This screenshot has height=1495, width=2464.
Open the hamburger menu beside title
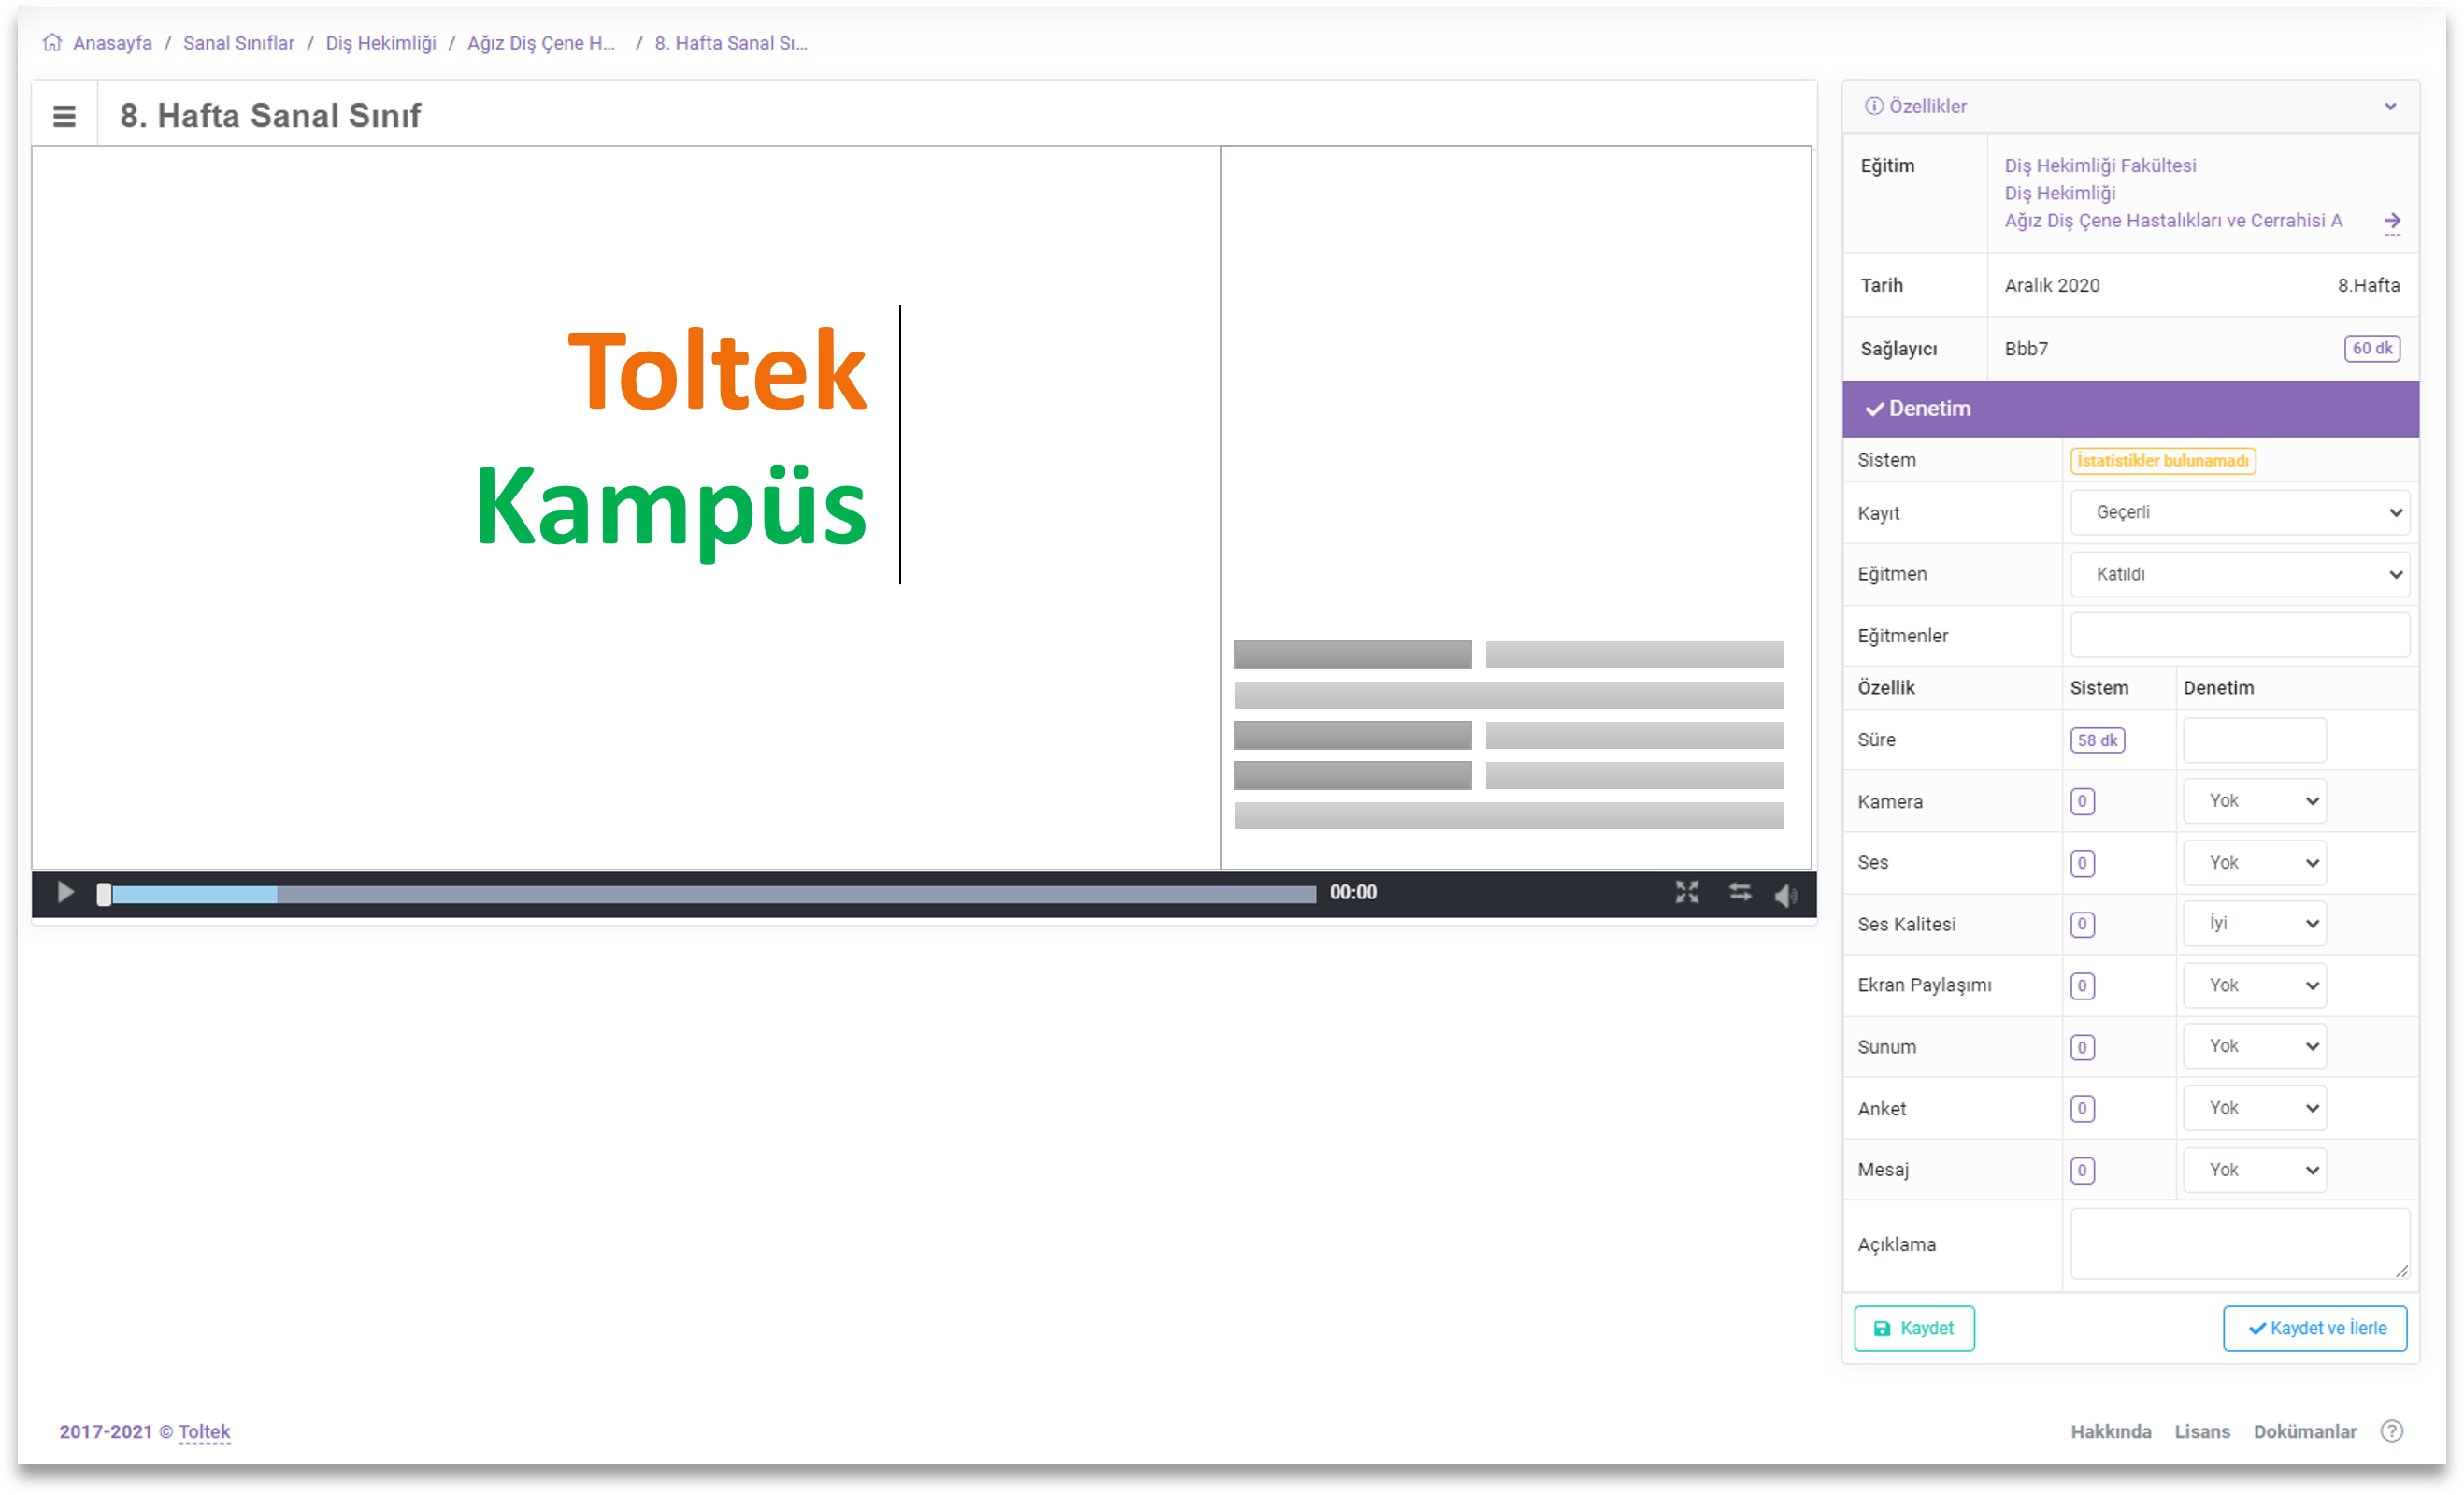pos(64,116)
